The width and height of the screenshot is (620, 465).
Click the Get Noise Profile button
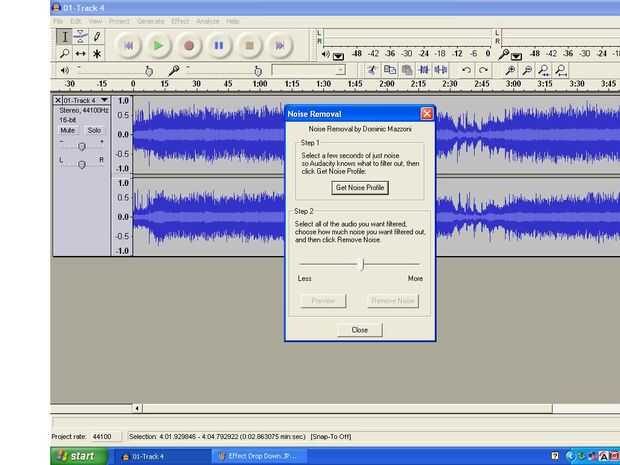tap(360, 188)
